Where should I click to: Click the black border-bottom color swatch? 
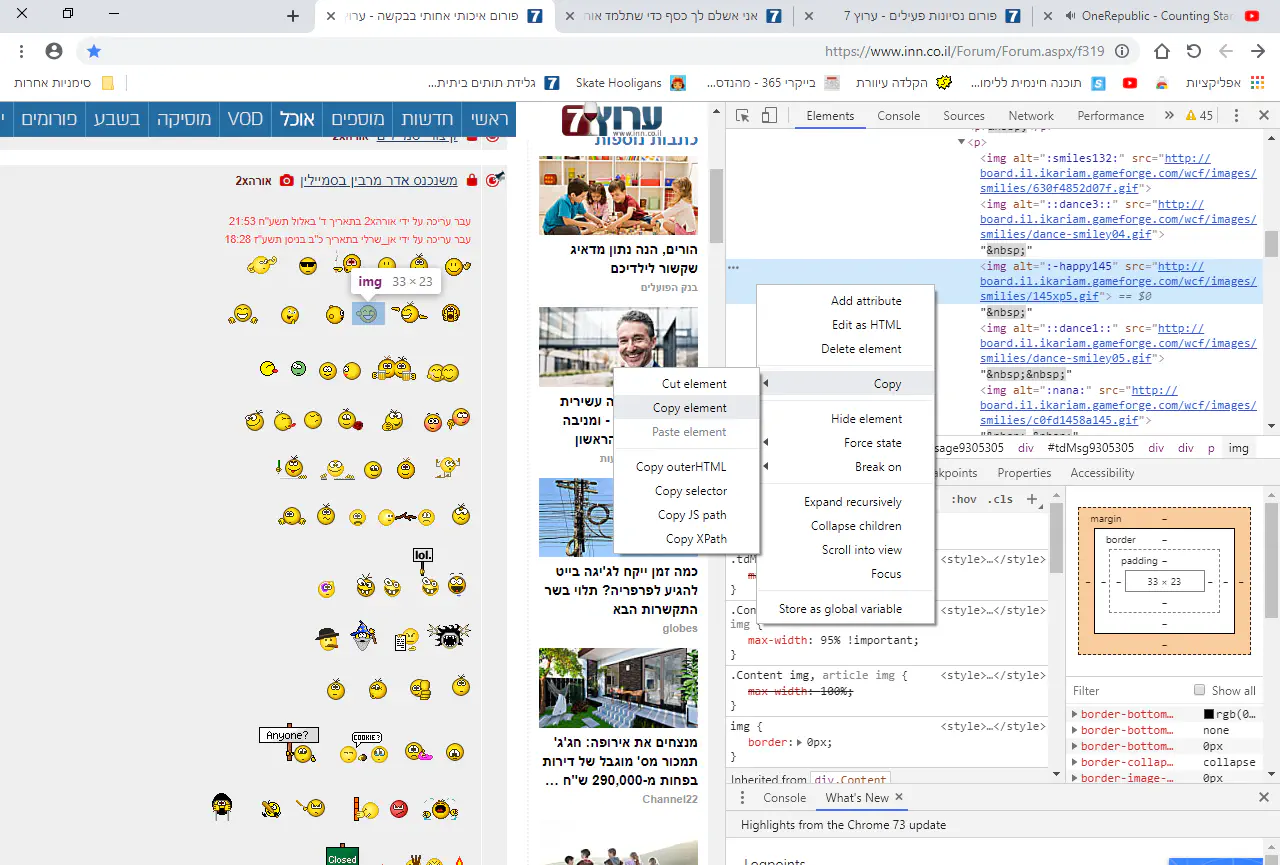(1208, 715)
